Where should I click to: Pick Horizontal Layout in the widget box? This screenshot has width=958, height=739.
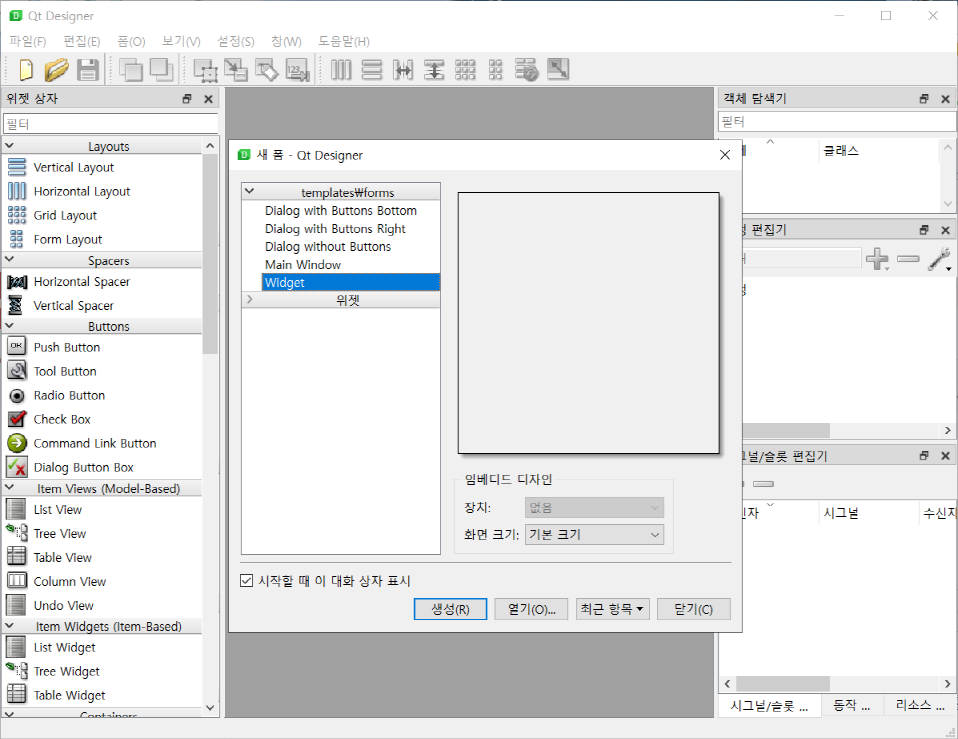[x=82, y=191]
